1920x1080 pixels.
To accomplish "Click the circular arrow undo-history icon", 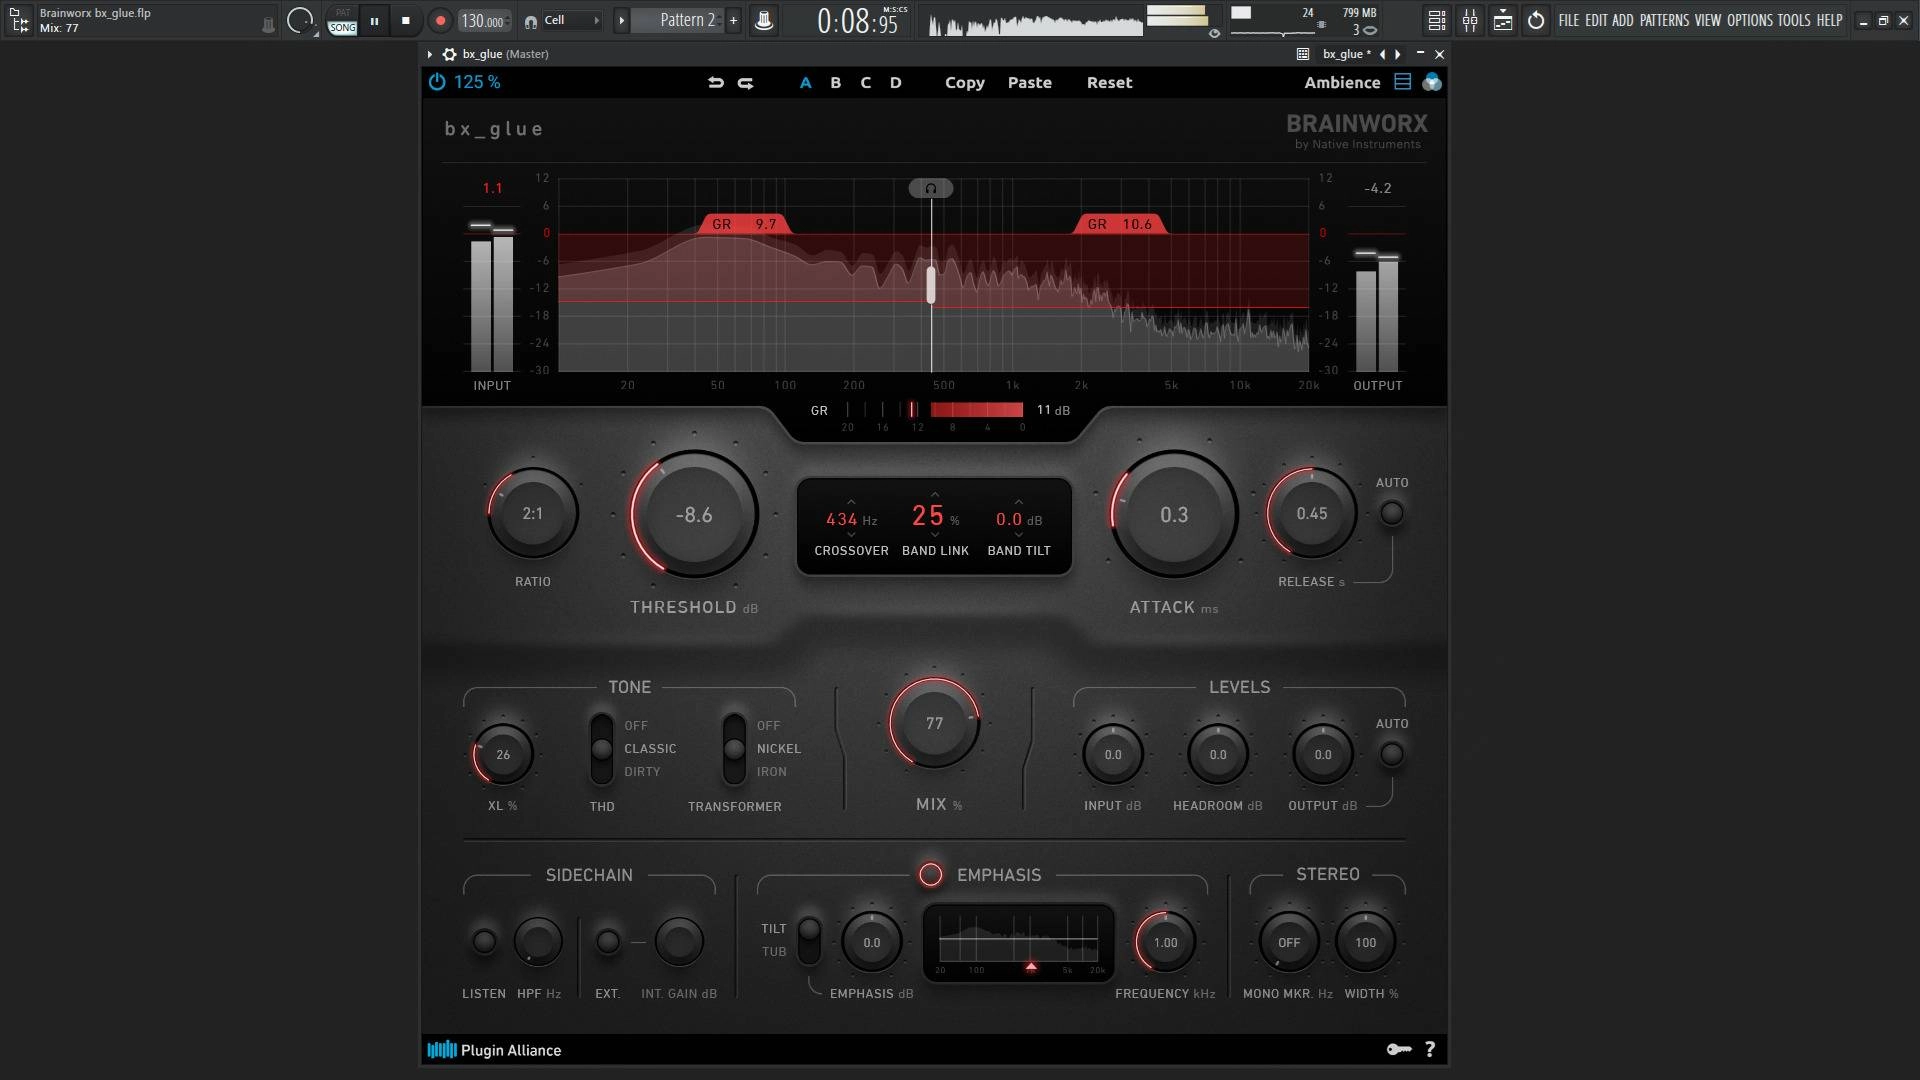I will 1536,20.
